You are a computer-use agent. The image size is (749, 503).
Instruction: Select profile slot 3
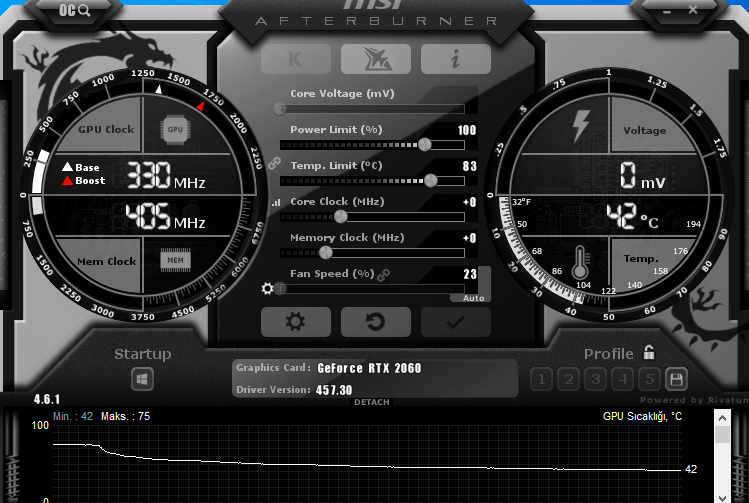pyautogui.click(x=595, y=380)
